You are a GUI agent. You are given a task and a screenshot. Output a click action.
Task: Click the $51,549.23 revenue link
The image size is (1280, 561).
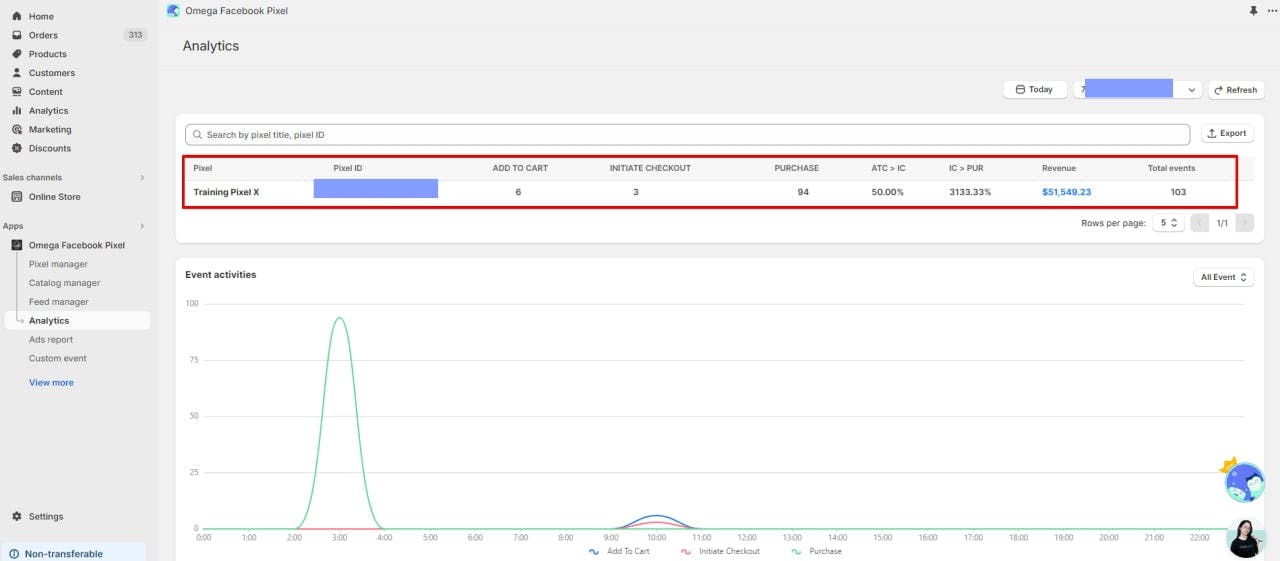click(1066, 192)
